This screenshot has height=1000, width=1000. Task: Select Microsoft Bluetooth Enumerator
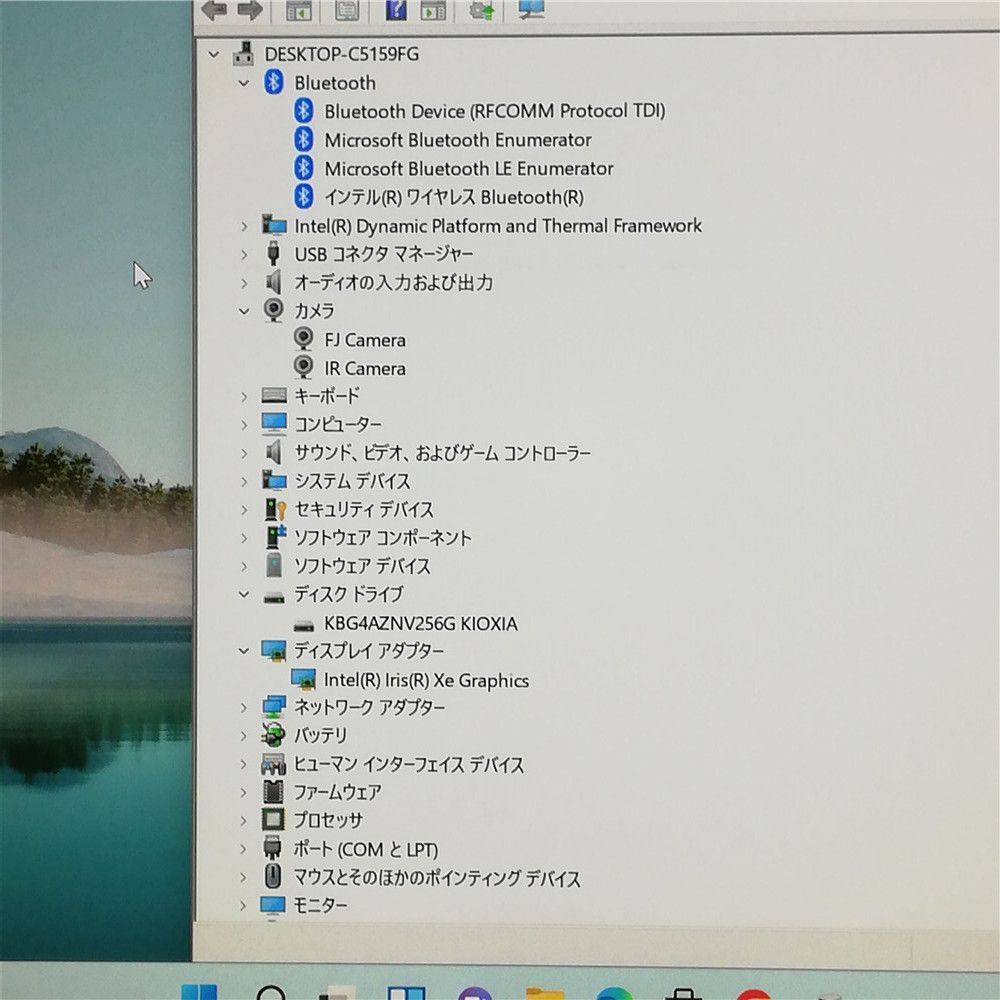457,140
